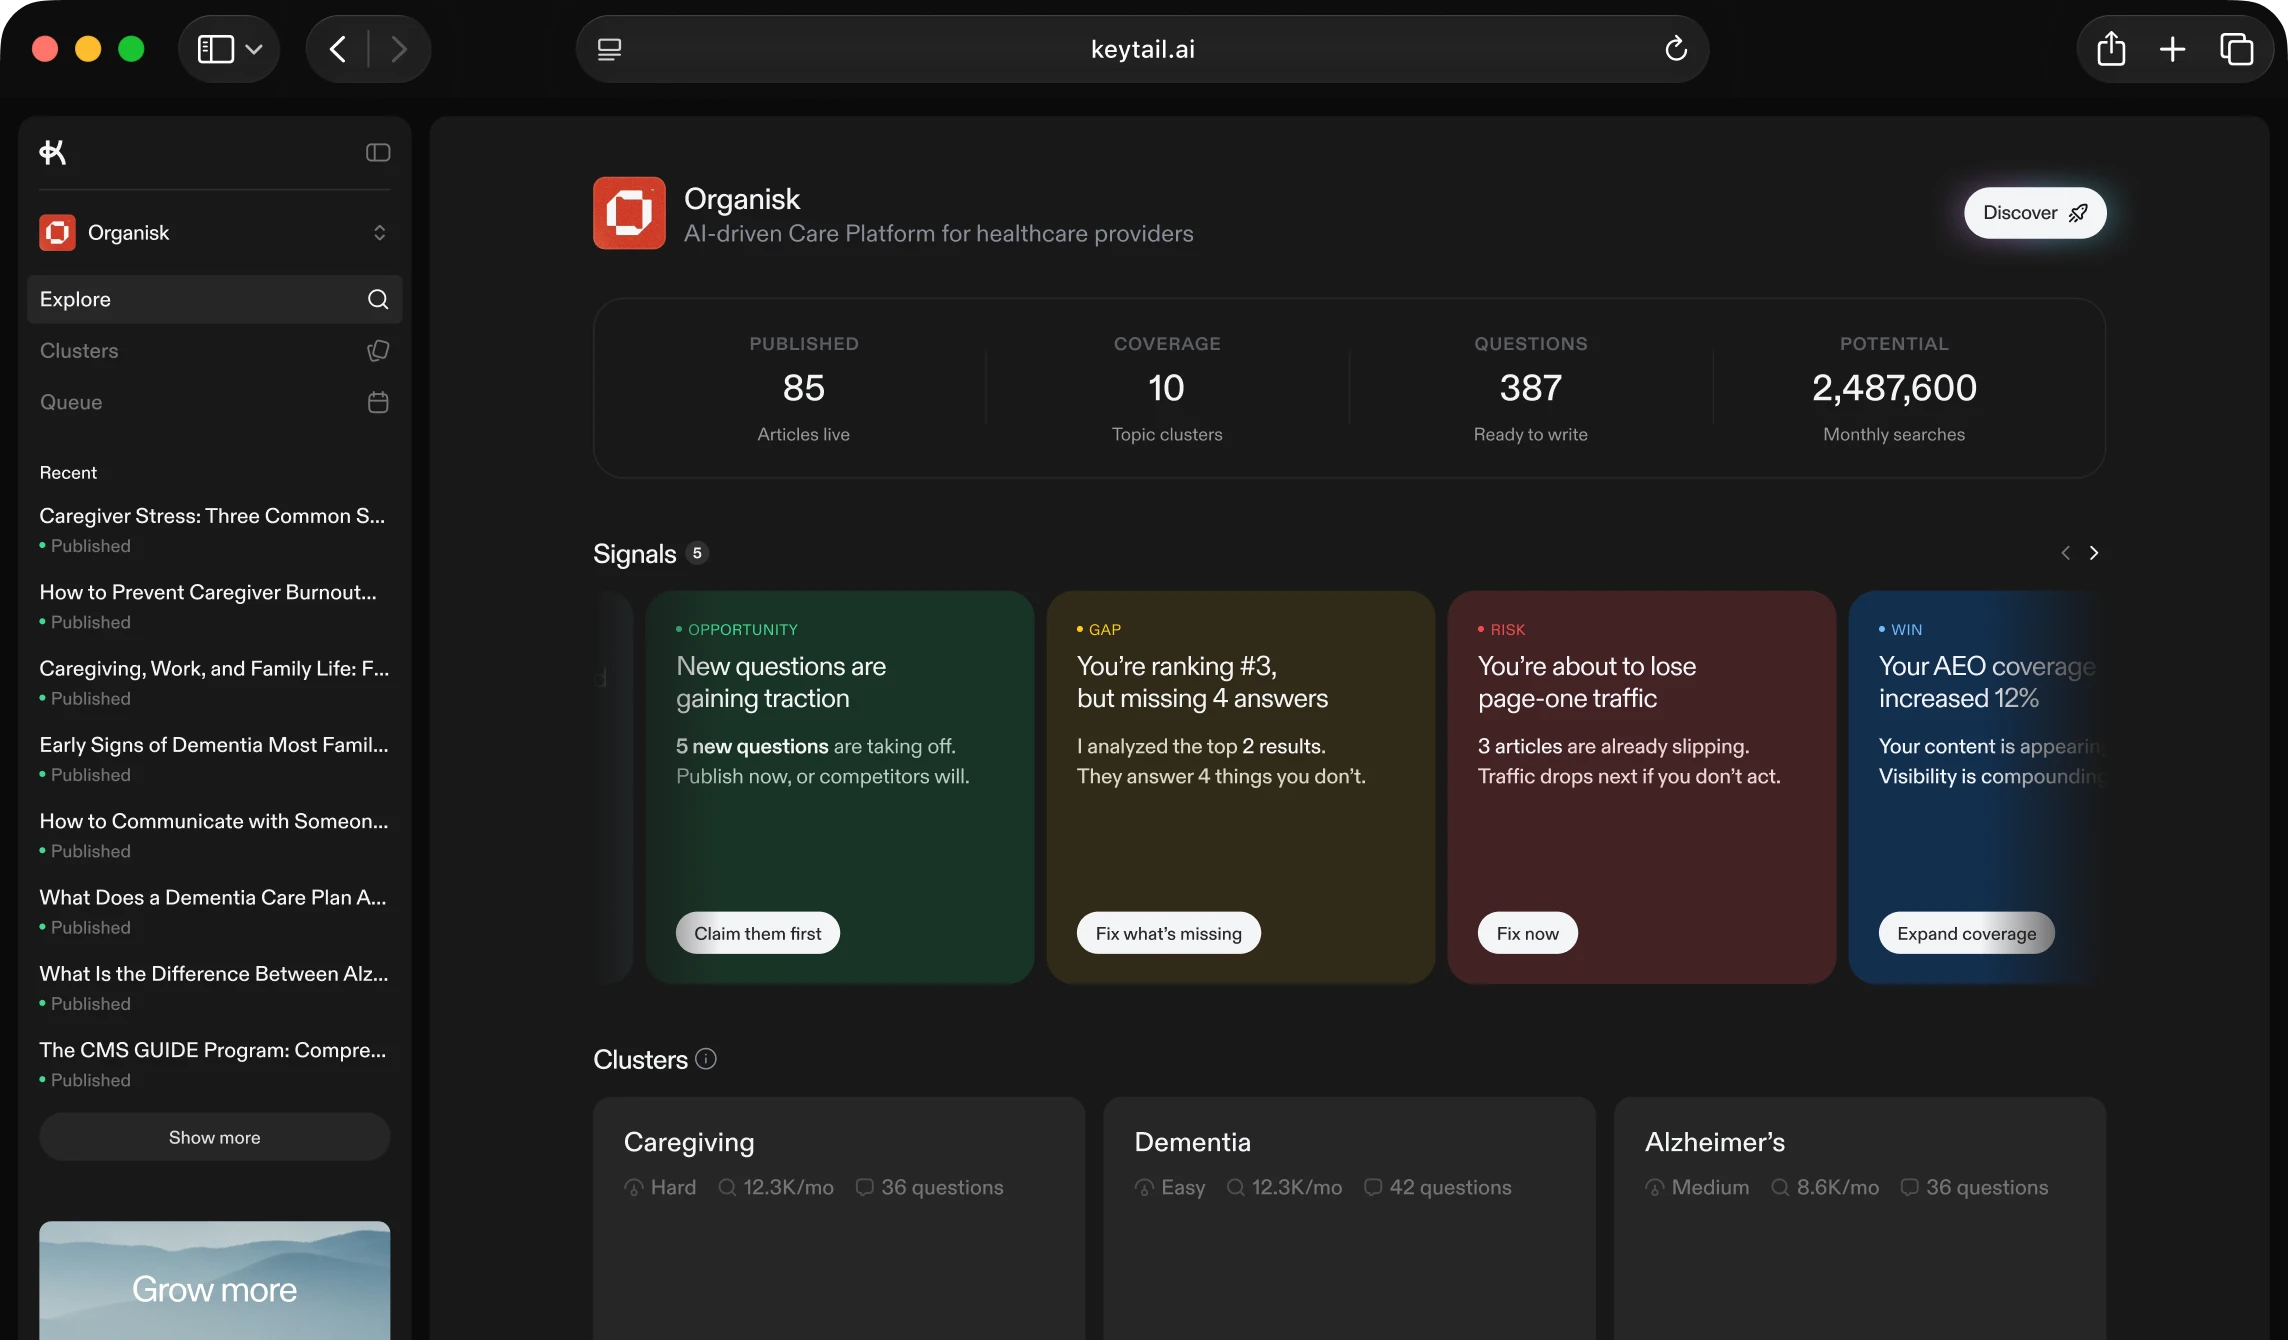This screenshot has width=2288, height=1340.
Task: Select the Explore menu item
Action: point(214,299)
